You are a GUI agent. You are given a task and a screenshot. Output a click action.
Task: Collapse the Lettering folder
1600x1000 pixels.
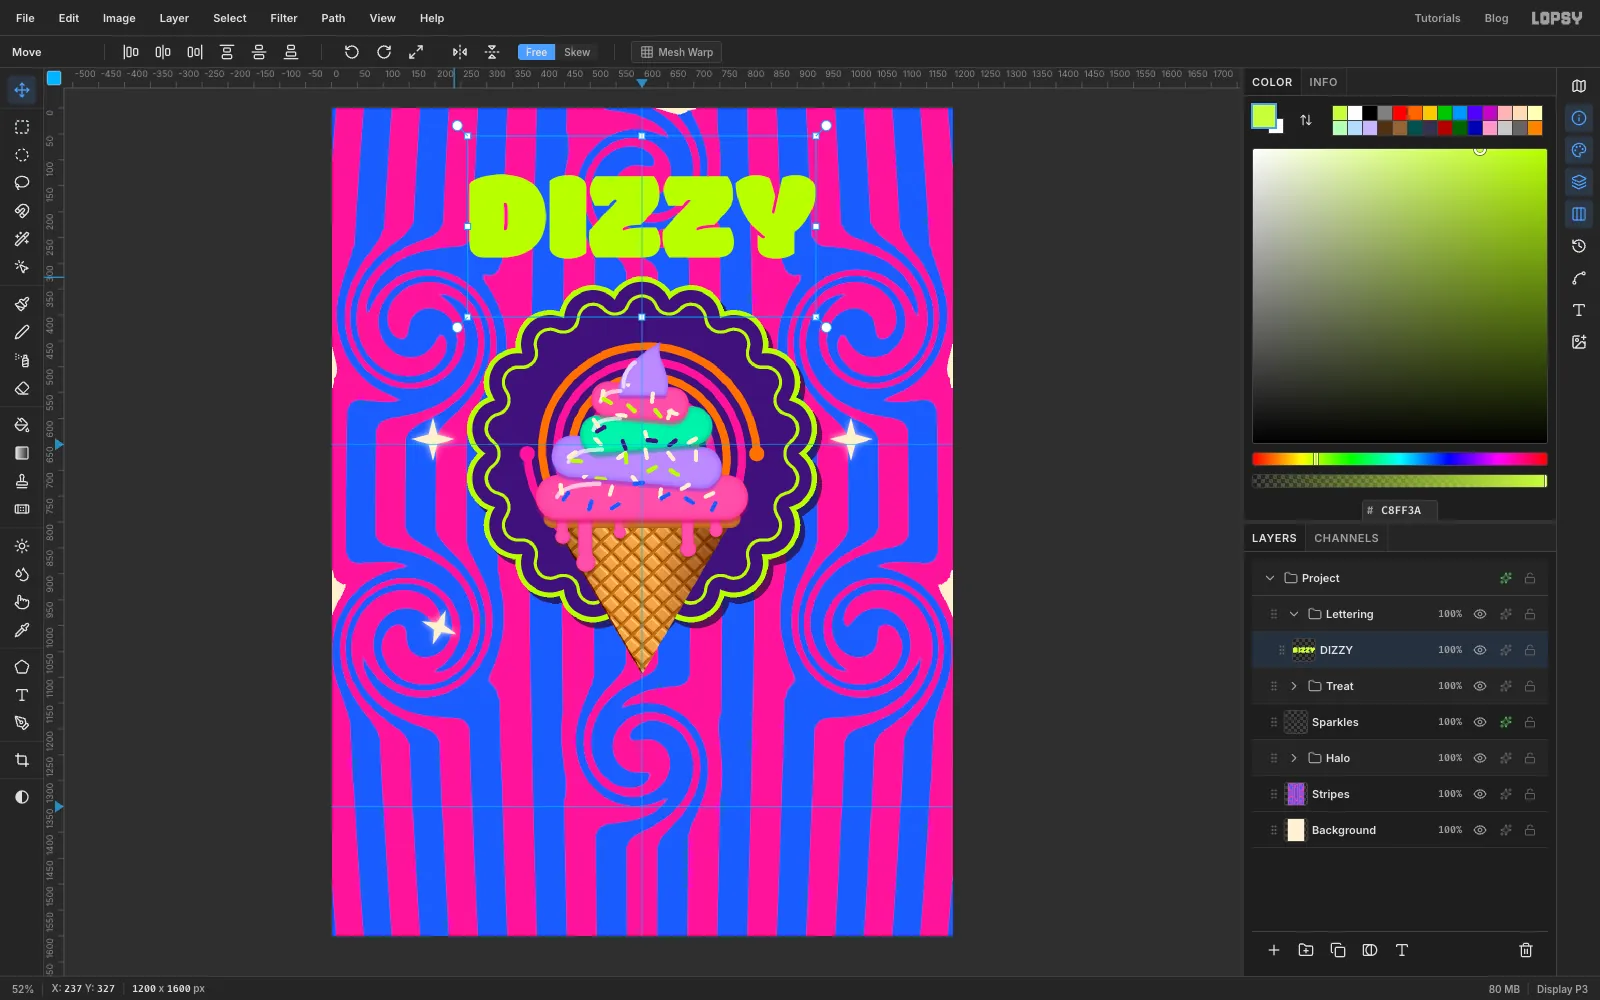tap(1294, 614)
